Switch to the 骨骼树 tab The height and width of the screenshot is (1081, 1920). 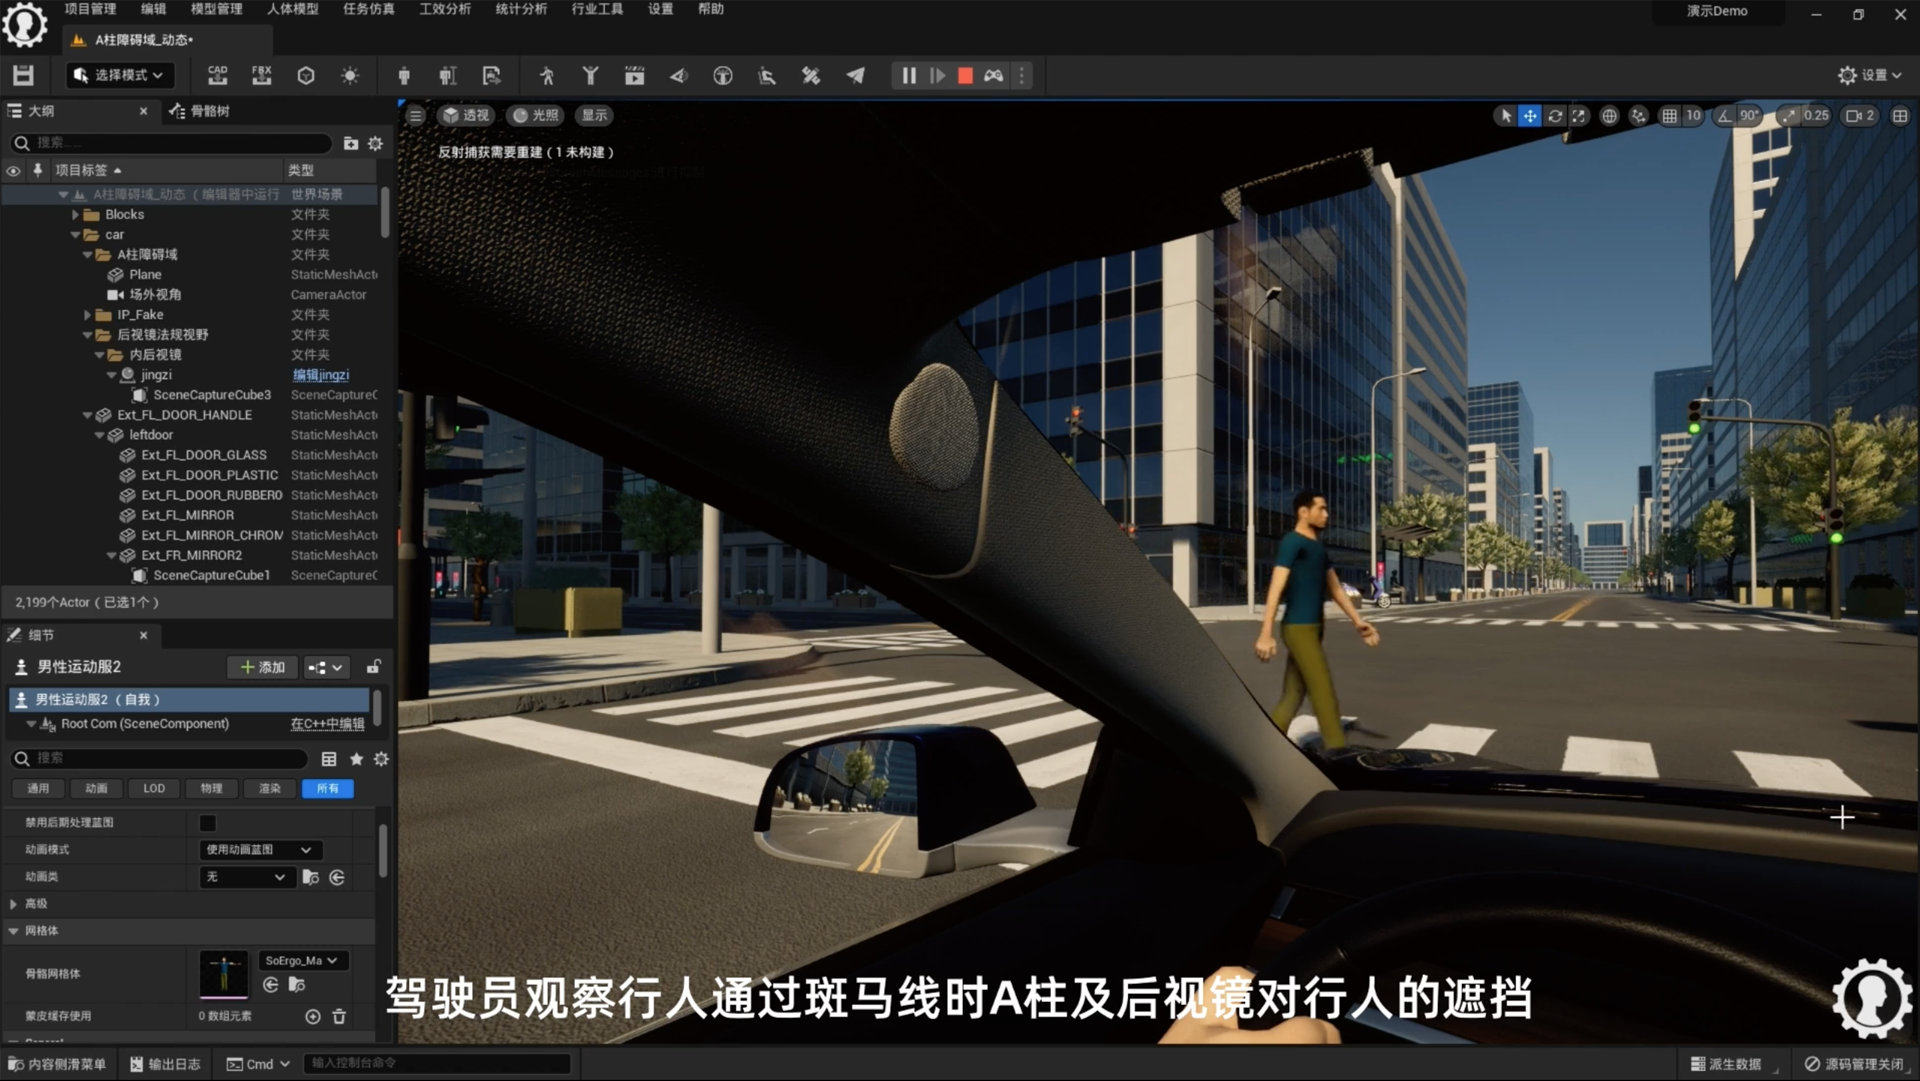click(x=200, y=111)
